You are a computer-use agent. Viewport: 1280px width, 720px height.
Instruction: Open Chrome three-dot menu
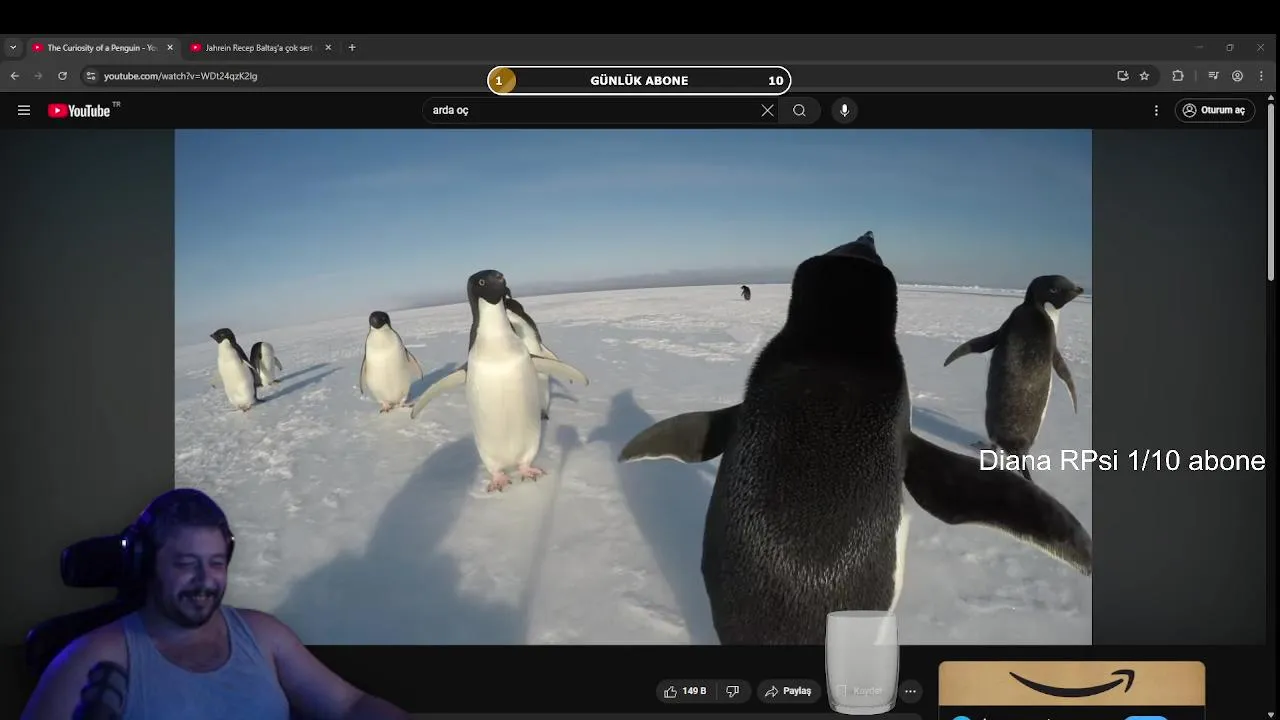[1261, 76]
